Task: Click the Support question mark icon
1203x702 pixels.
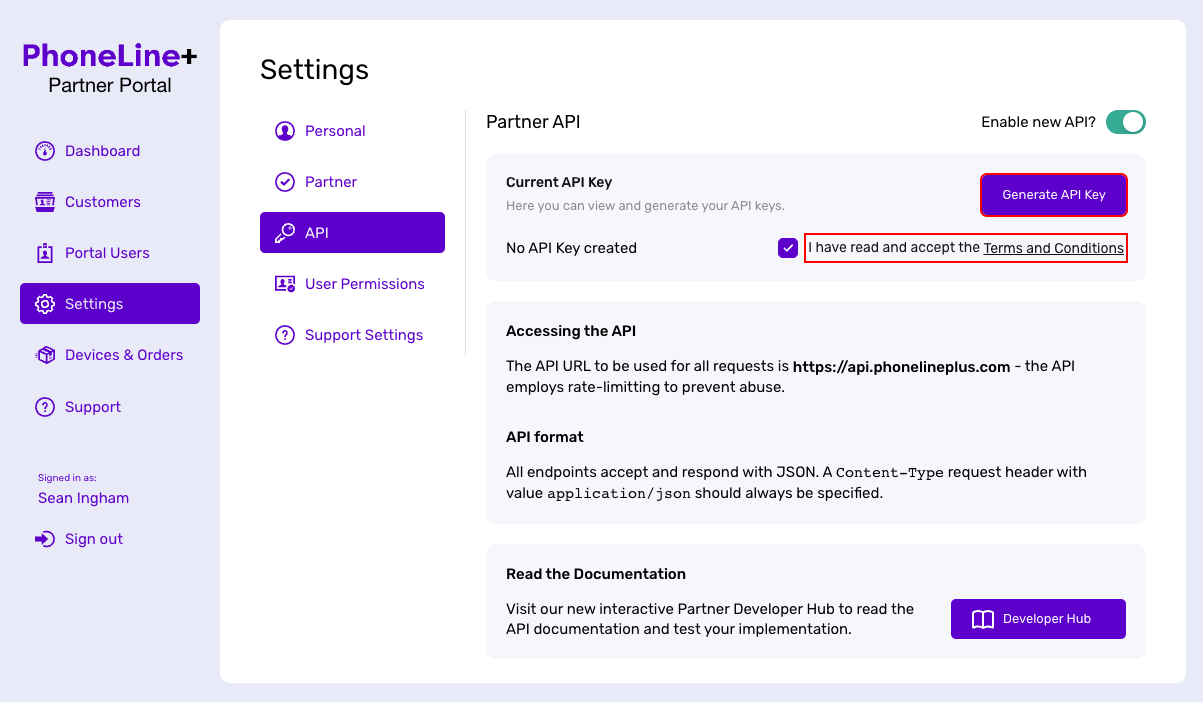Action: click(x=45, y=407)
